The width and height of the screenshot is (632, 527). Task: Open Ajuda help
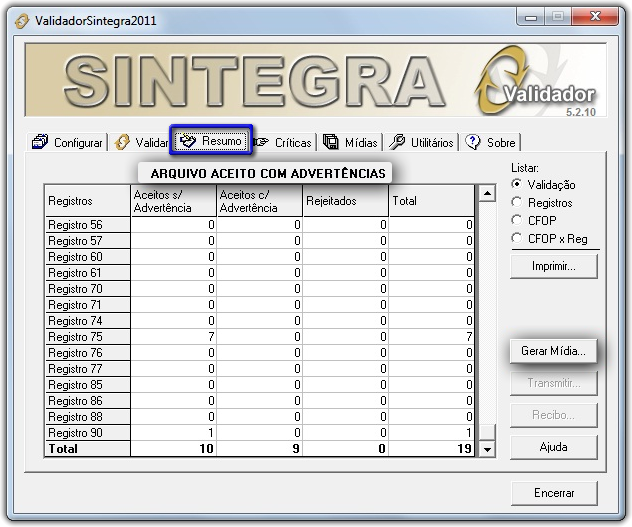[553, 447]
